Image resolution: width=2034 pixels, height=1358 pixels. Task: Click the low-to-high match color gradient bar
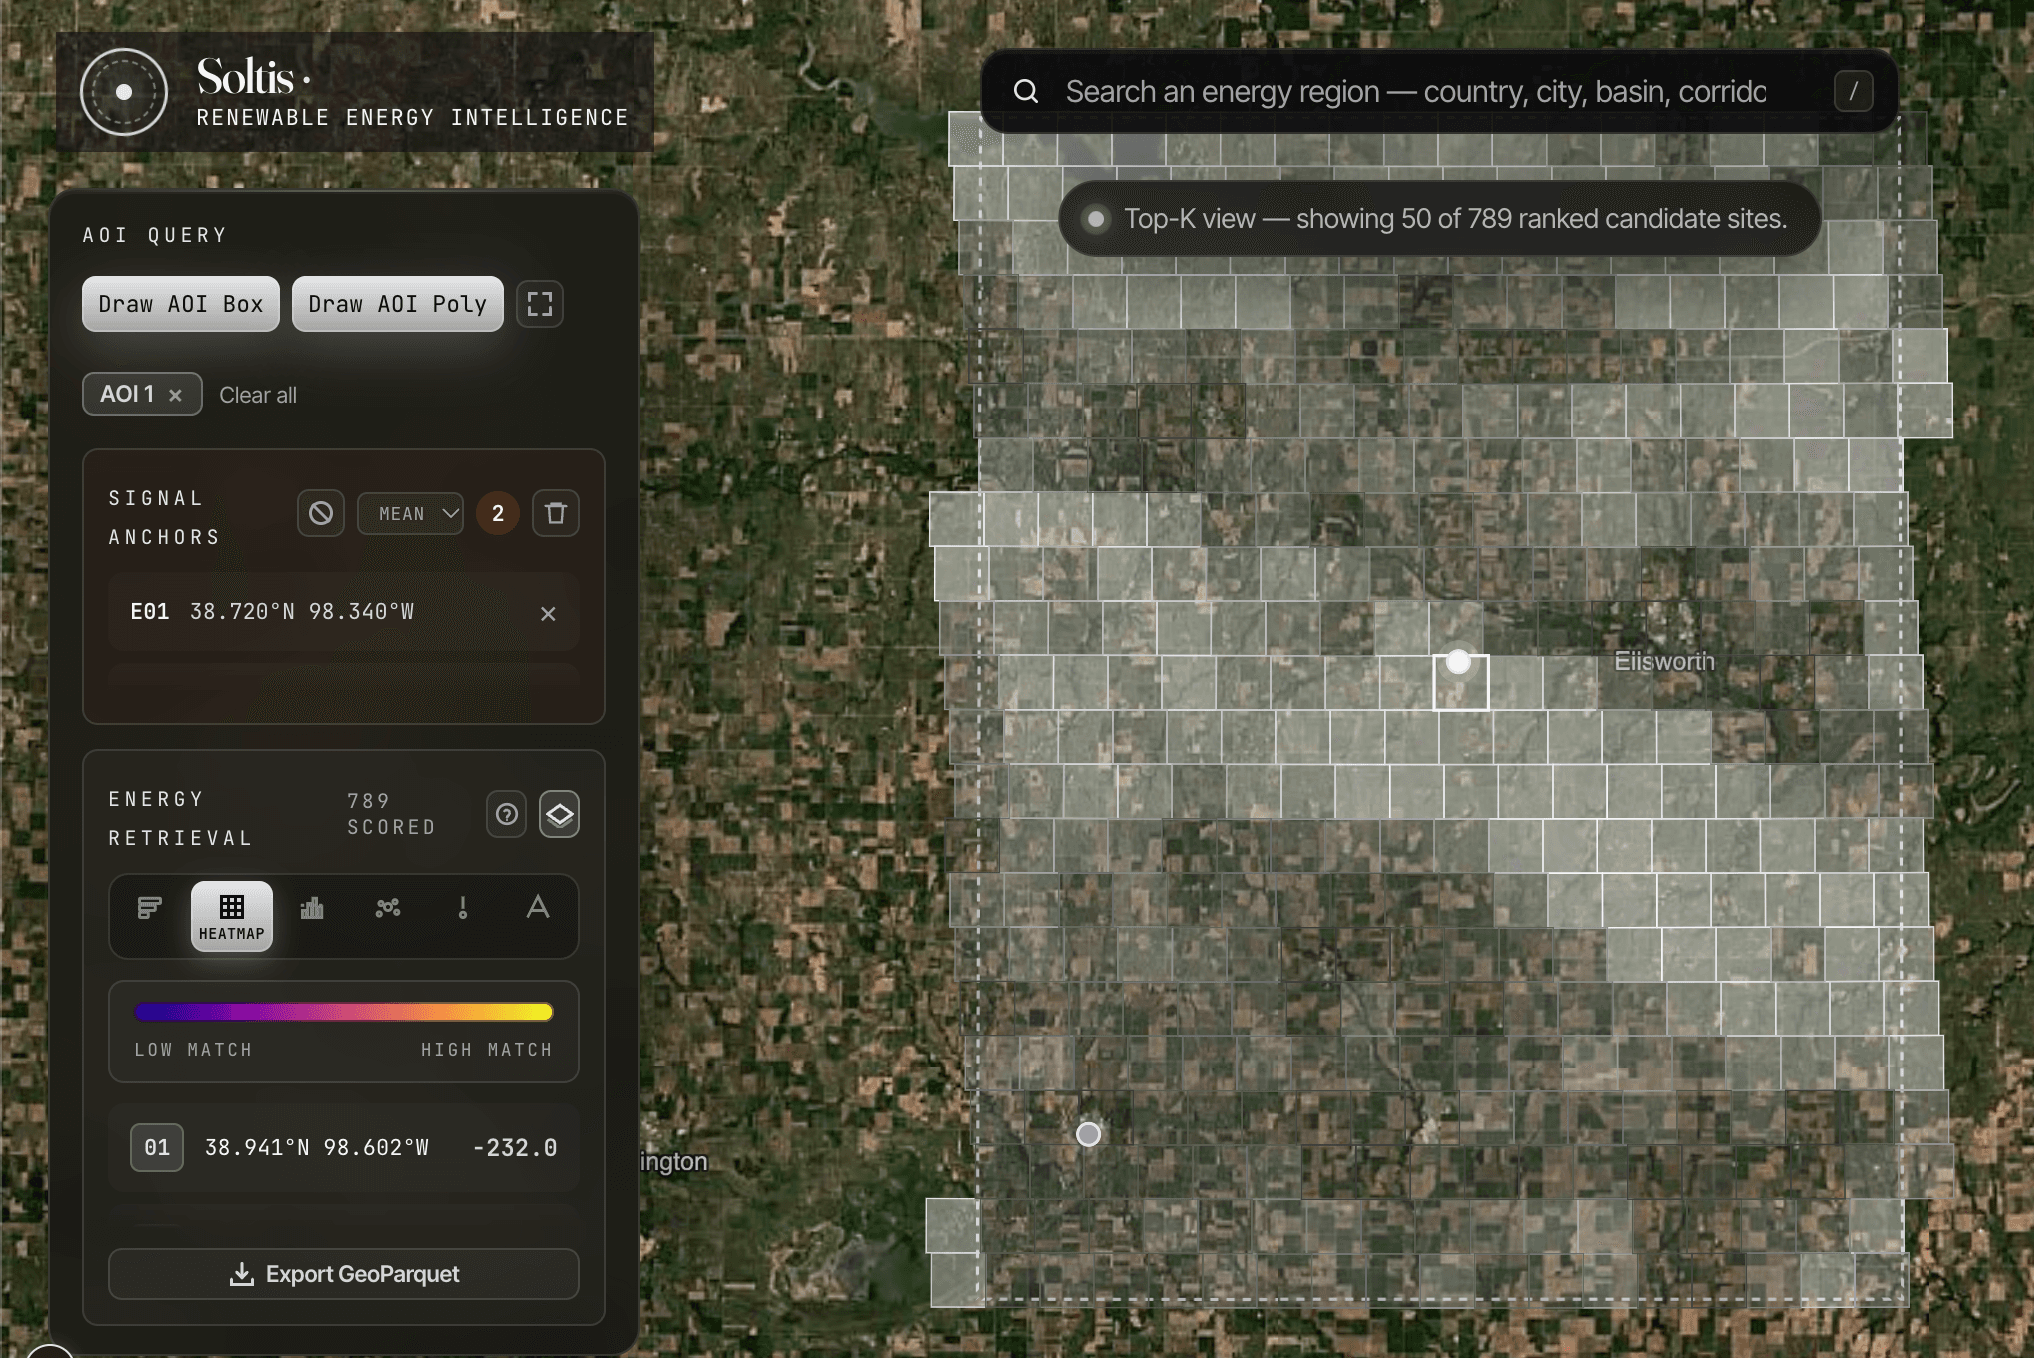click(x=344, y=1012)
